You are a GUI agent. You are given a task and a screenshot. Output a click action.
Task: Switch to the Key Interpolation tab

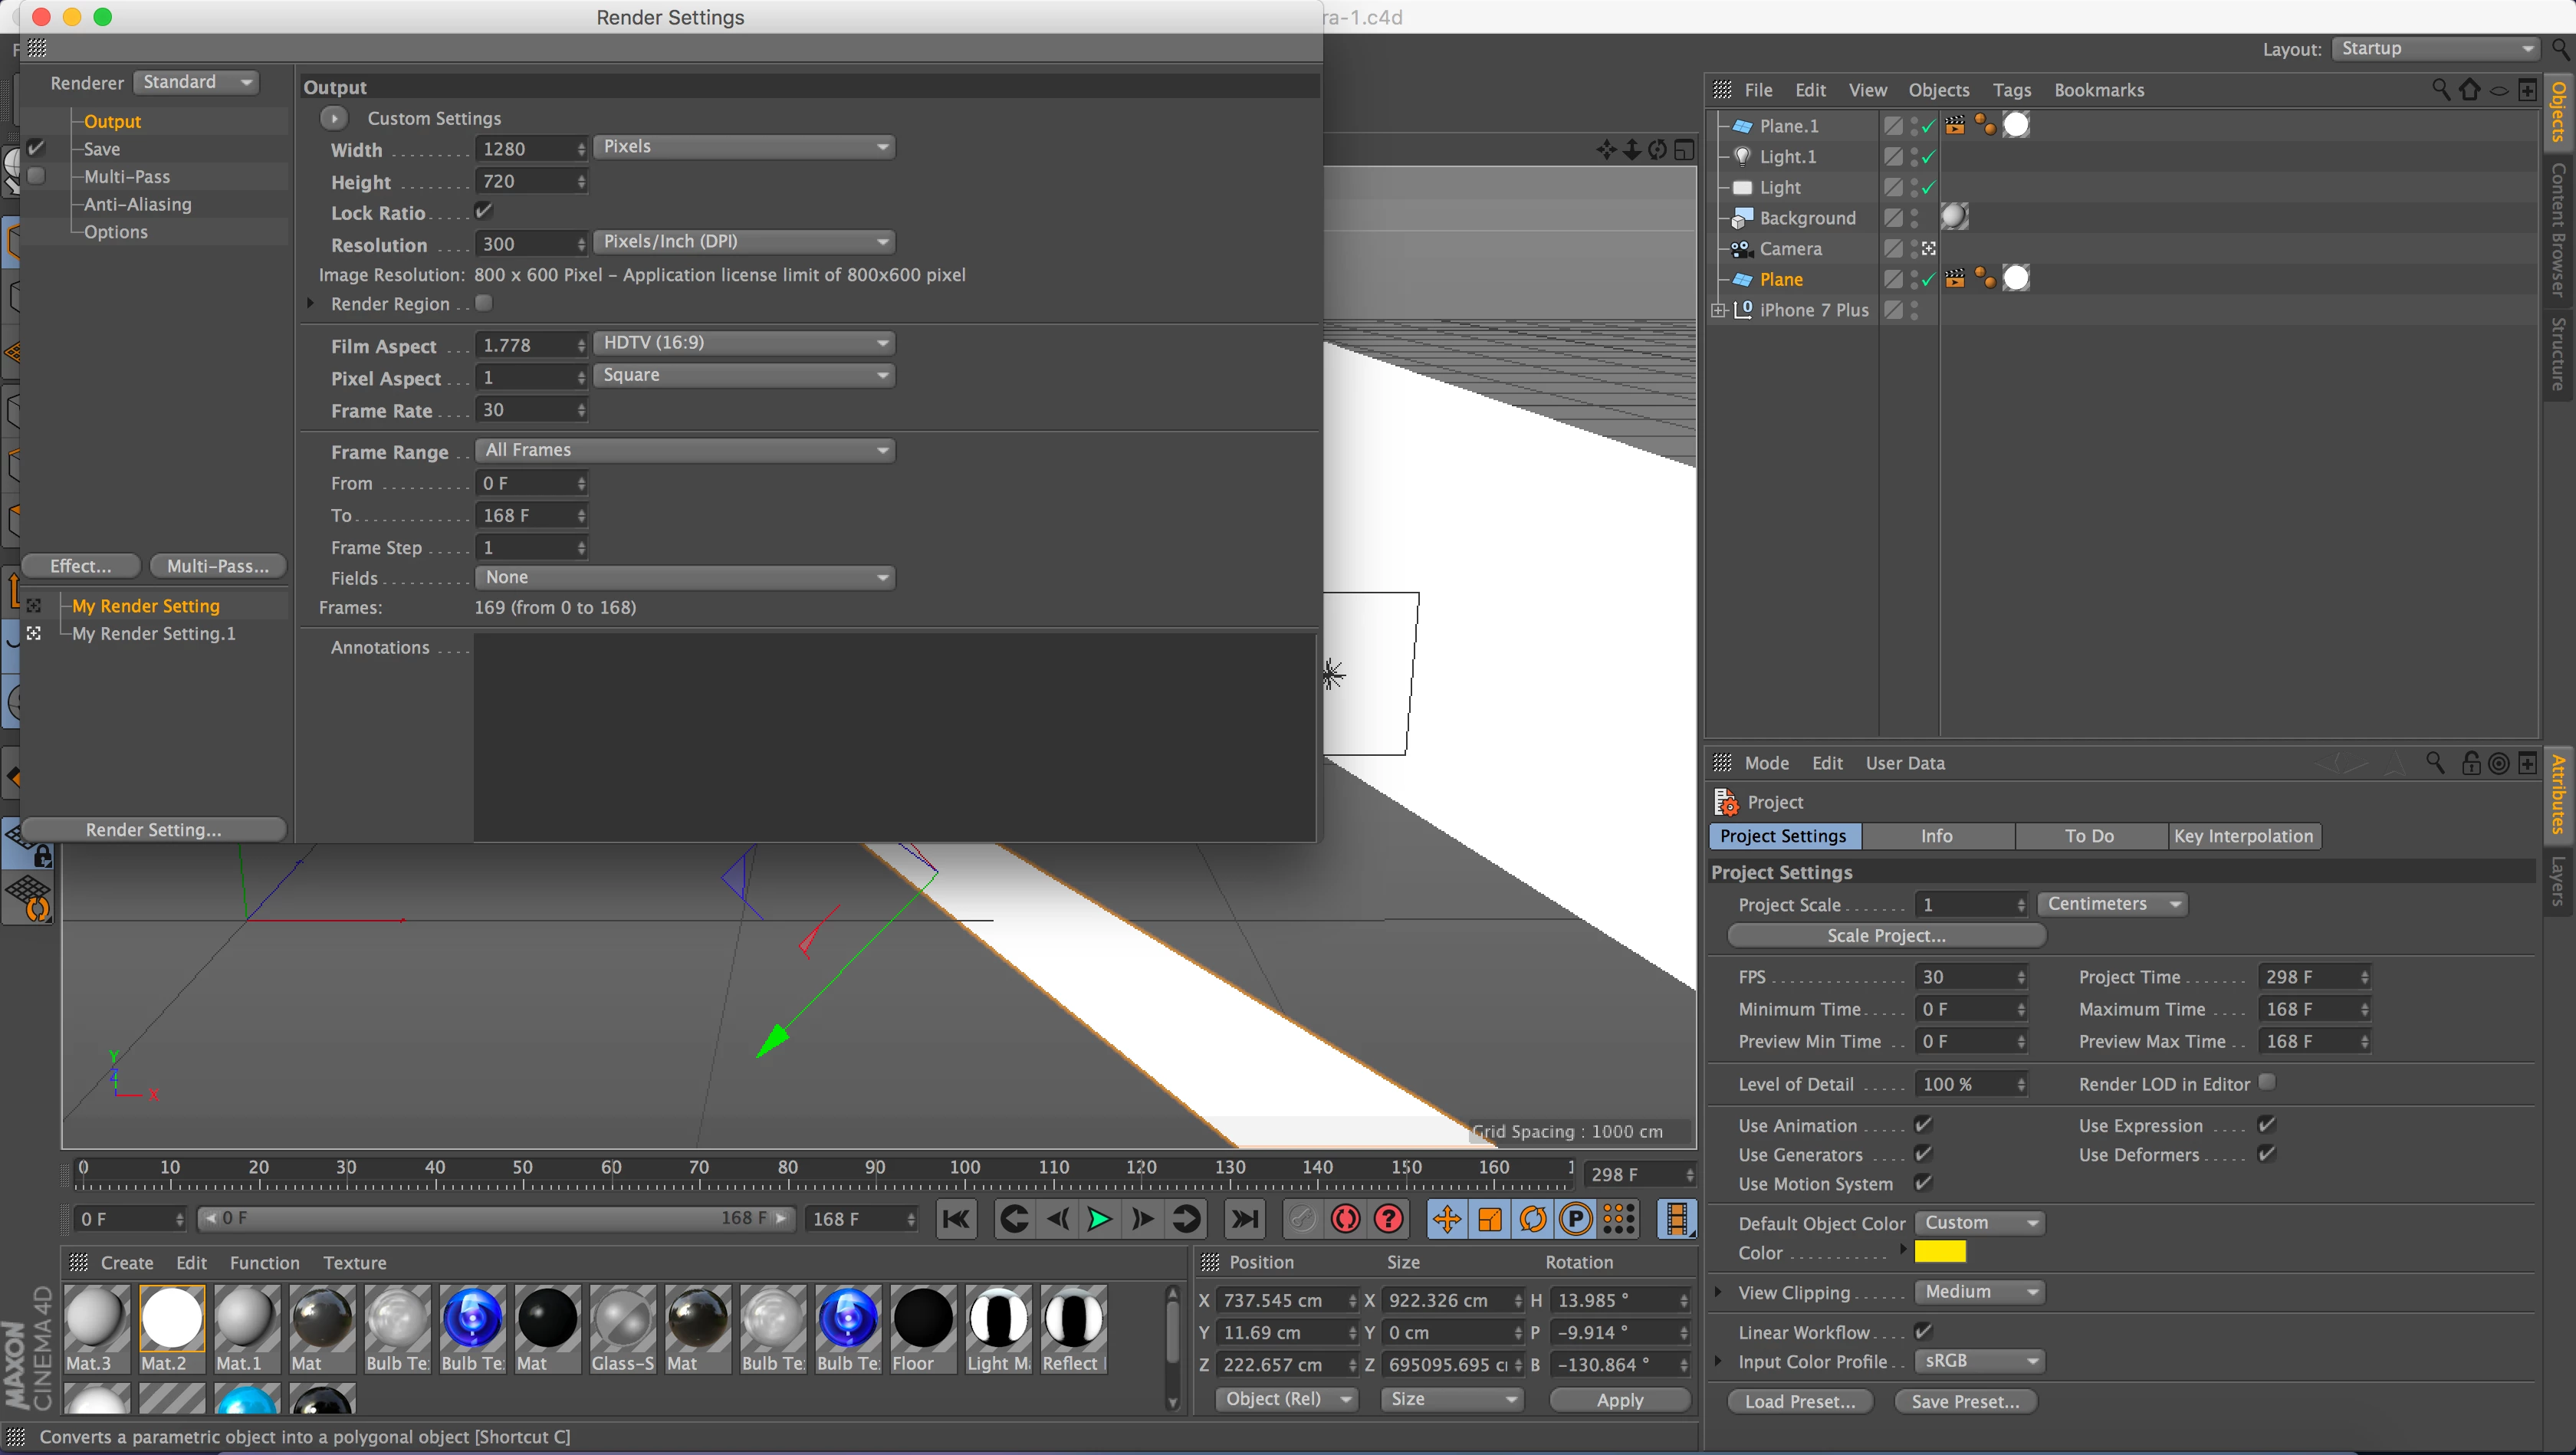point(2243,836)
